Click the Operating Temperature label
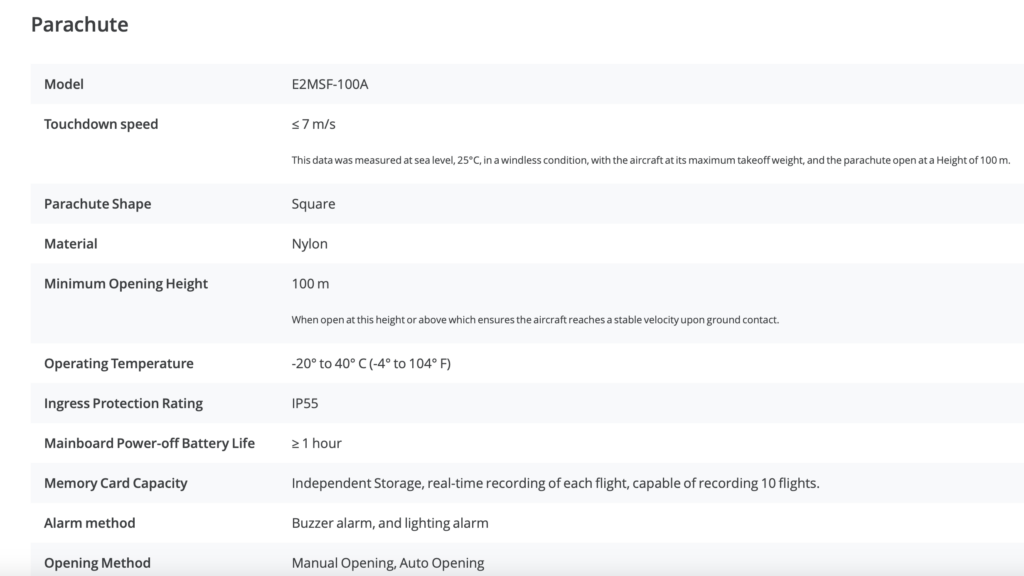Image resolution: width=1024 pixels, height=576 pixels. pyautogui.click(x=119, y=363)
